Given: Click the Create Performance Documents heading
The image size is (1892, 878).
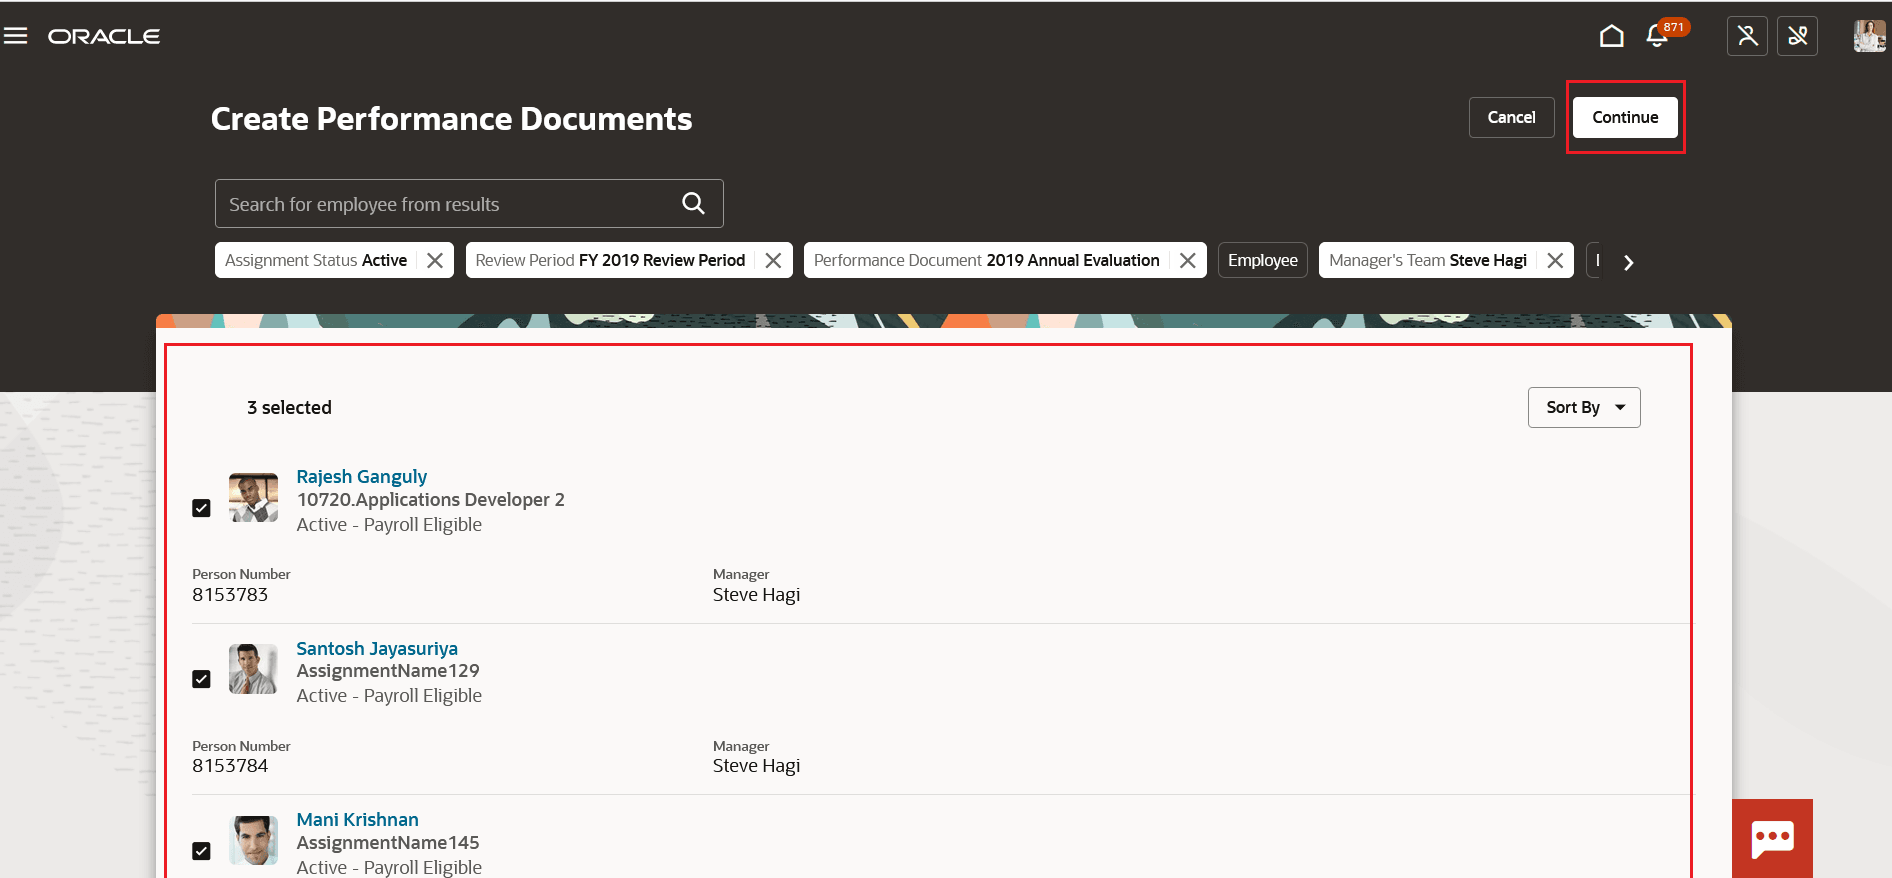Looking at the screenshot, I should point(451,119).
